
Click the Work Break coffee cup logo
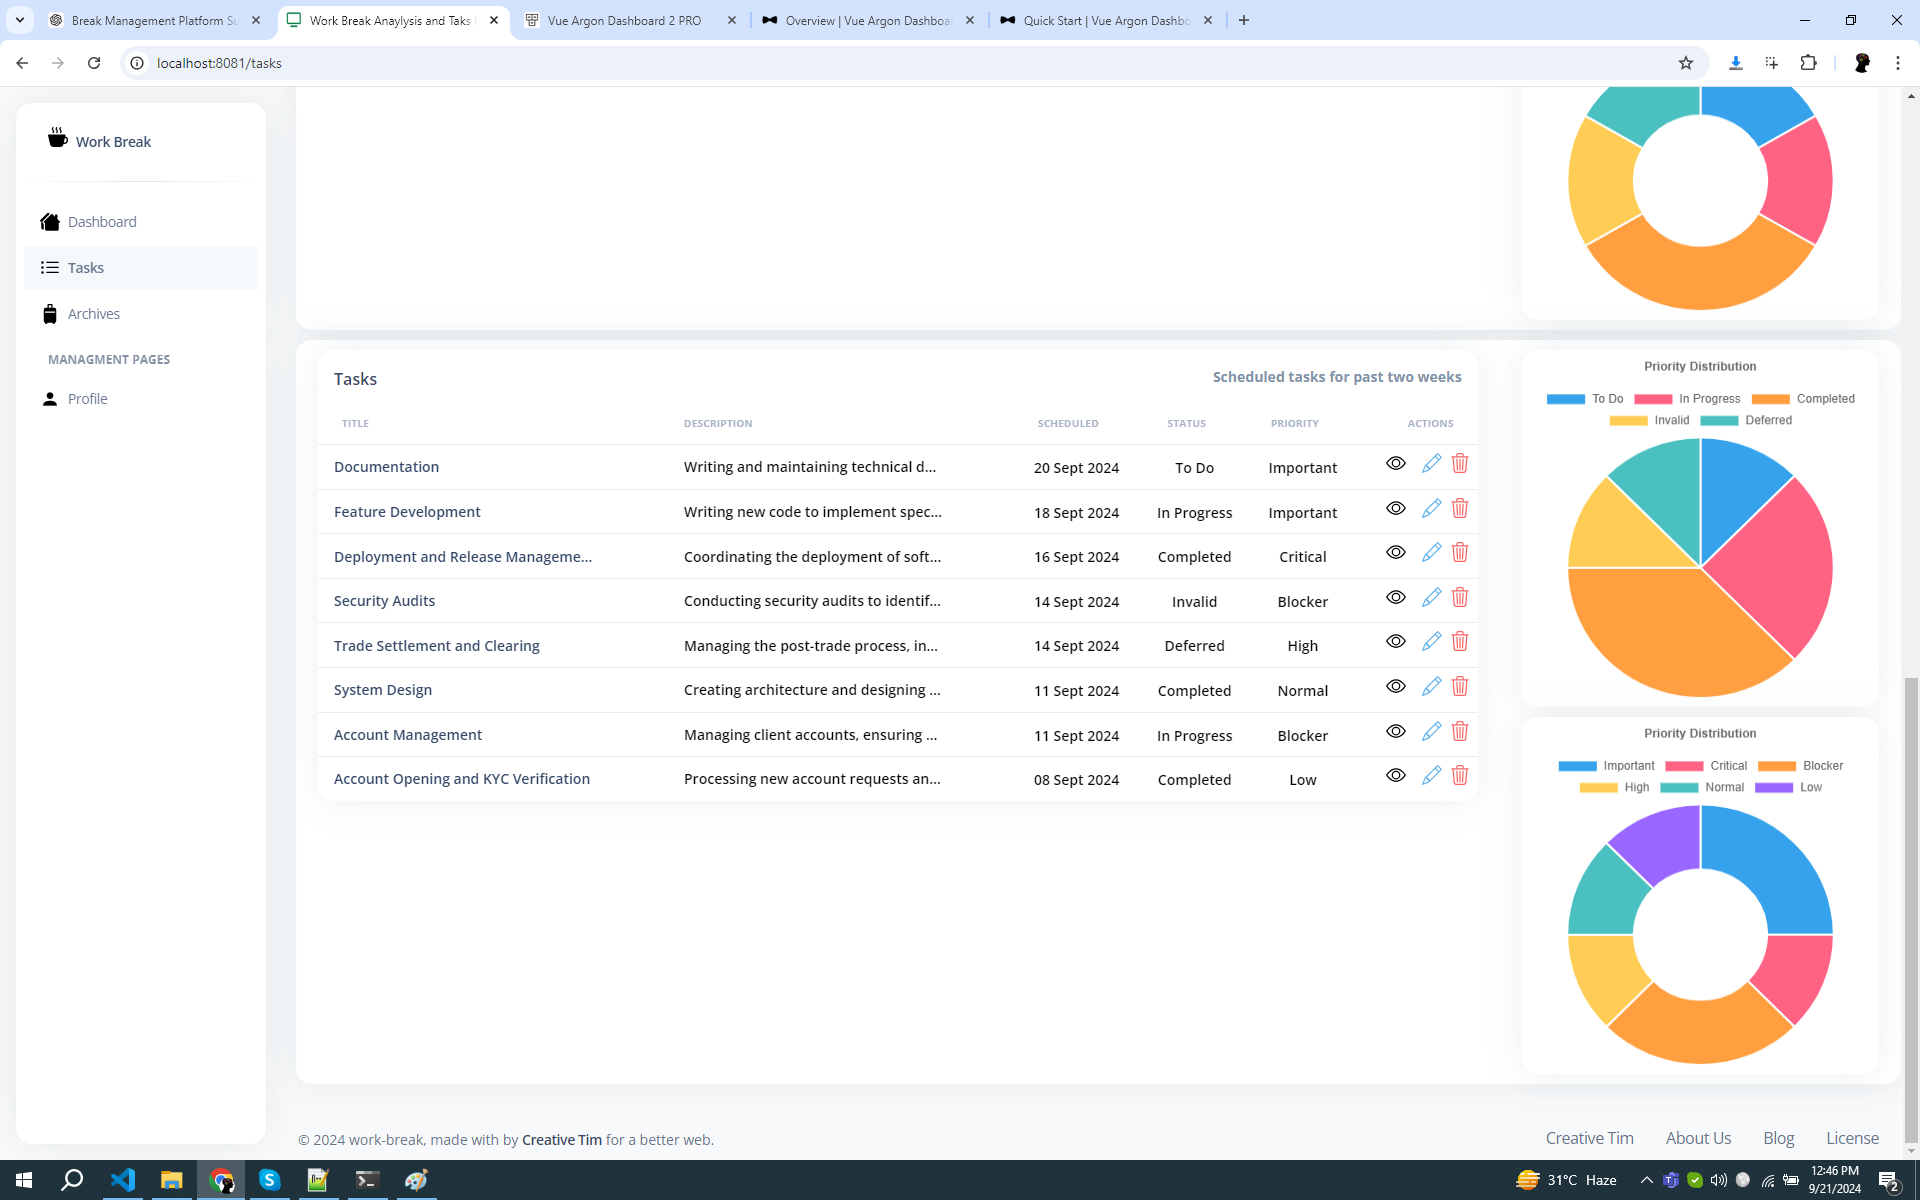pyautogui.click(x=58, y=138)
